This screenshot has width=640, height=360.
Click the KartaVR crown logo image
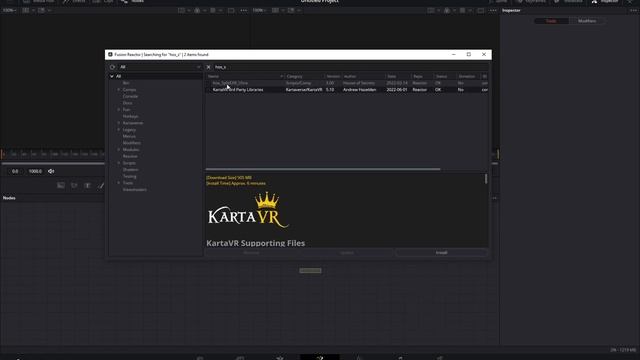click(x=248, y=210)
